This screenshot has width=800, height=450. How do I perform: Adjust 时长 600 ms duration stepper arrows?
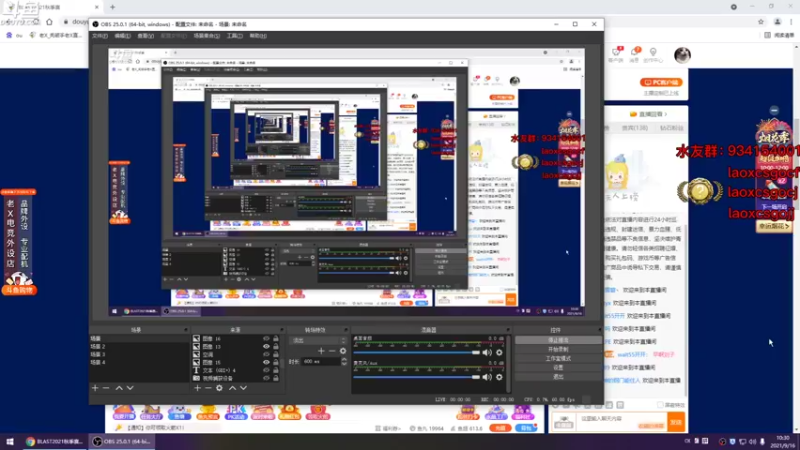(x=344, y=362)
